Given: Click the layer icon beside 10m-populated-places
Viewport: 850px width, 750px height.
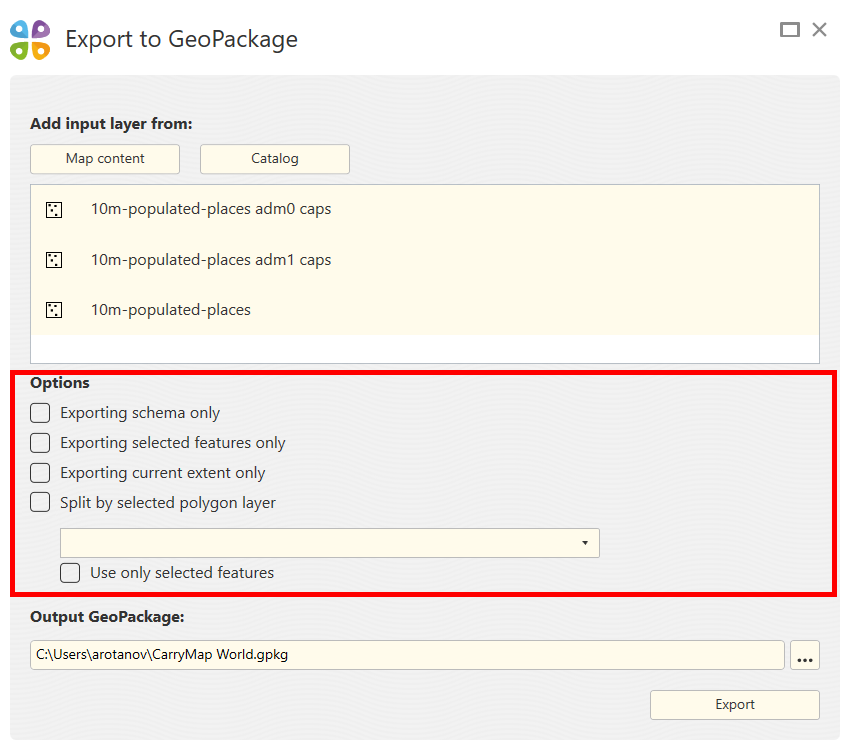Looking at the screenshot, I should (x=53, y=310).
